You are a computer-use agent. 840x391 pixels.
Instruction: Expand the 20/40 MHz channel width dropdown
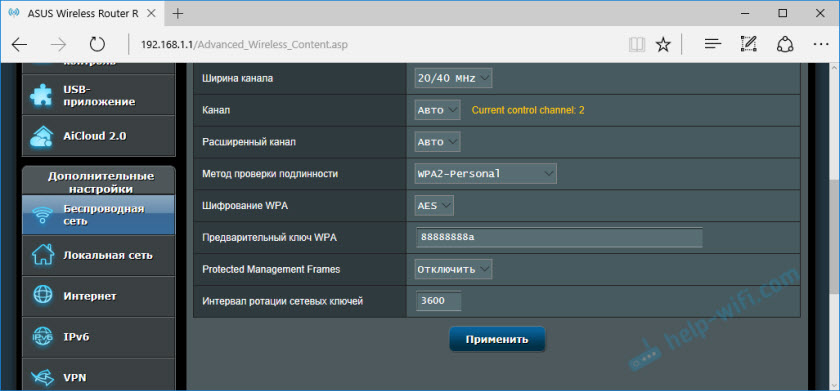pos(453,78)
